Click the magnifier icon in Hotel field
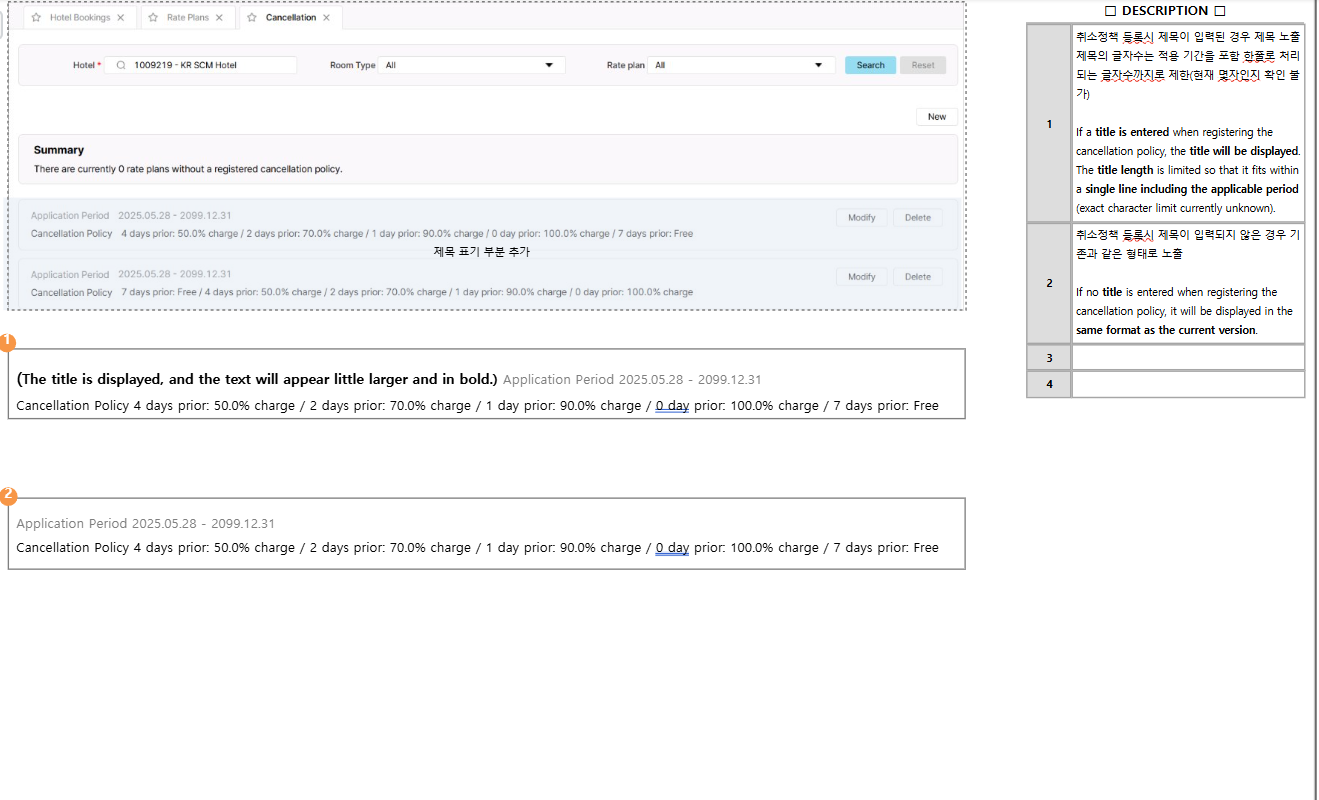This screenshot has width=1319, height=800. click(121, 65)
